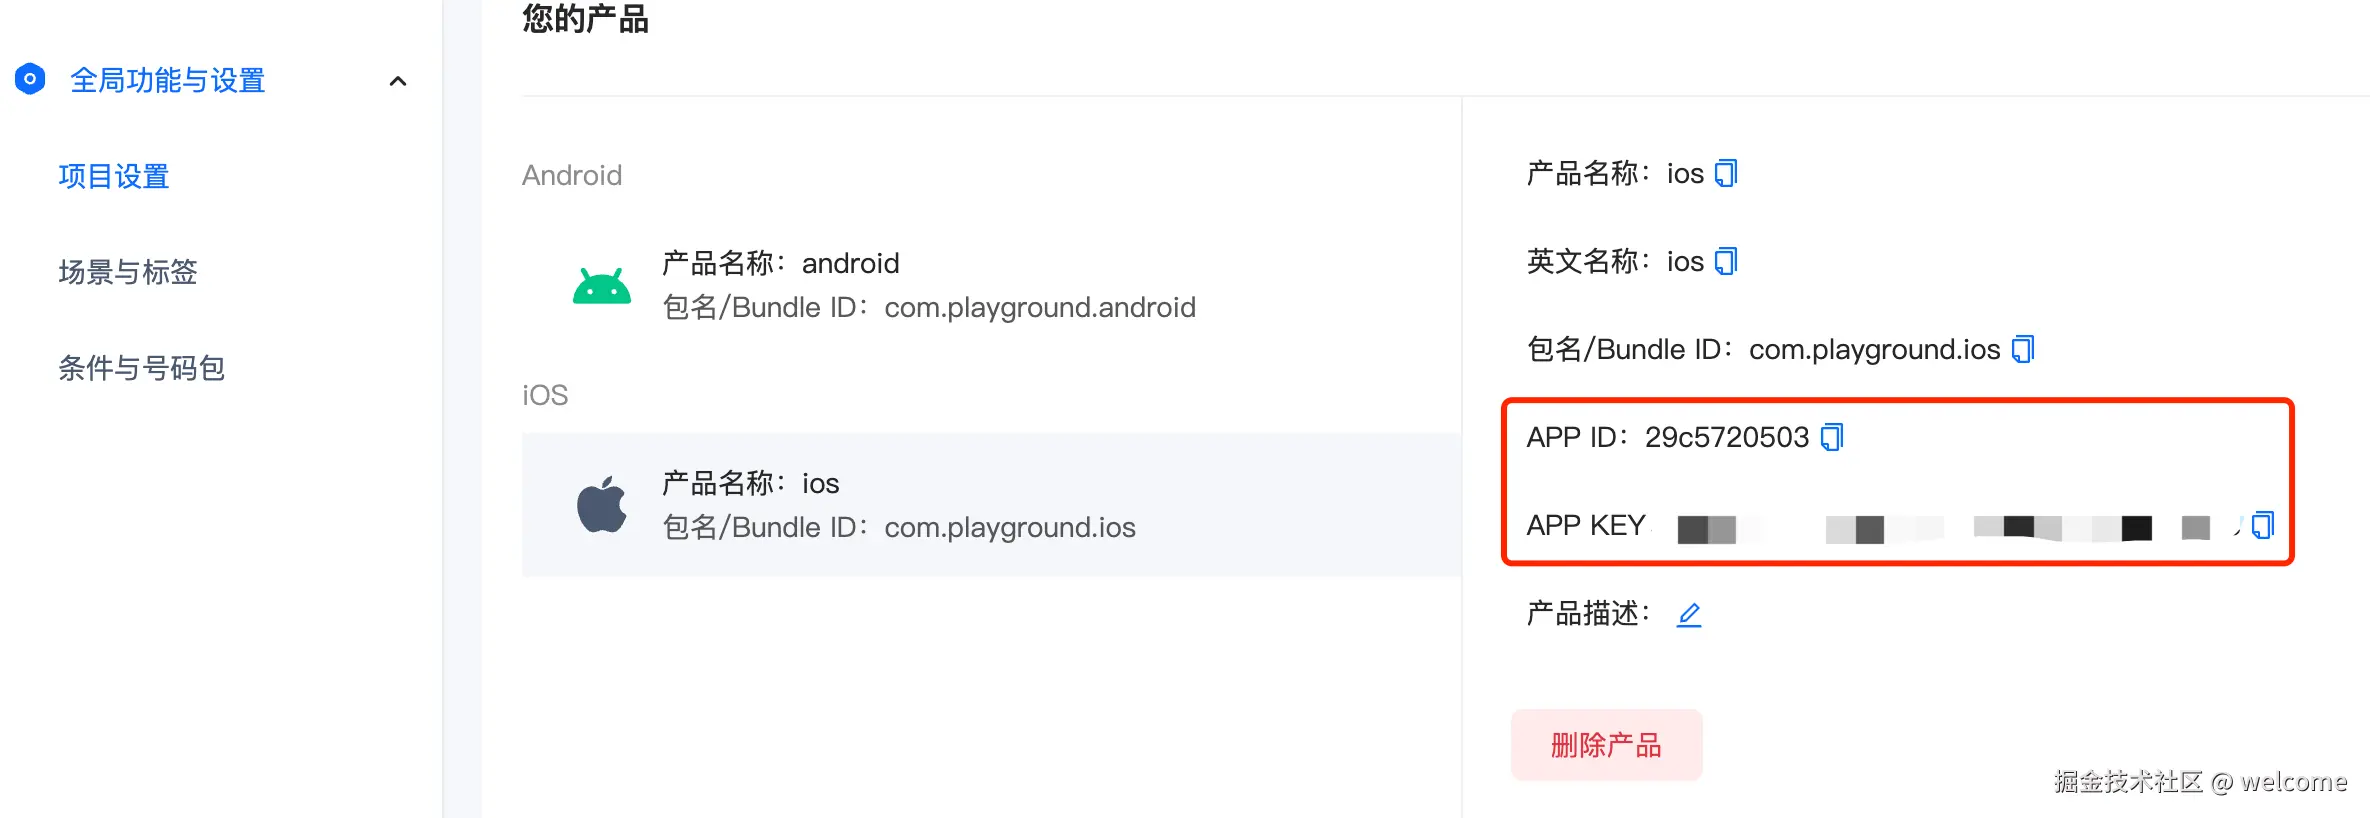Click the green Android robot icon
This screenshot has height=818, width=2370.
(x=602, y=286)
